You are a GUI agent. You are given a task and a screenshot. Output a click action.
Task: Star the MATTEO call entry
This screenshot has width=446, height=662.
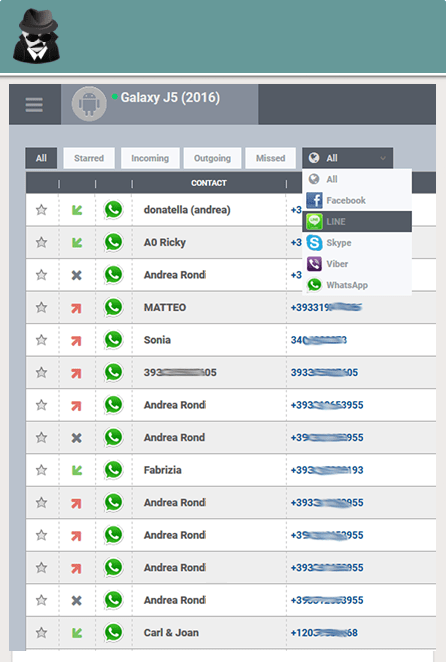point(41,307)
